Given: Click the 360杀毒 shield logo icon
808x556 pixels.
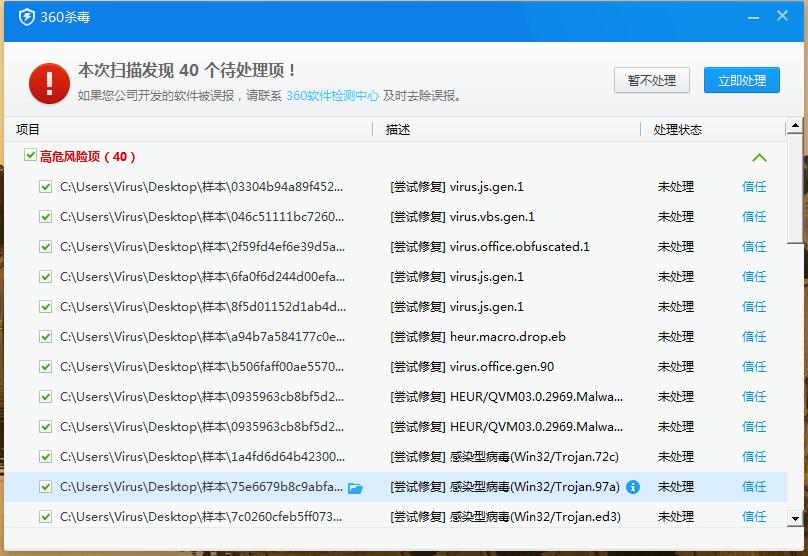Looking at the screenshot, I should coord(27,17).
